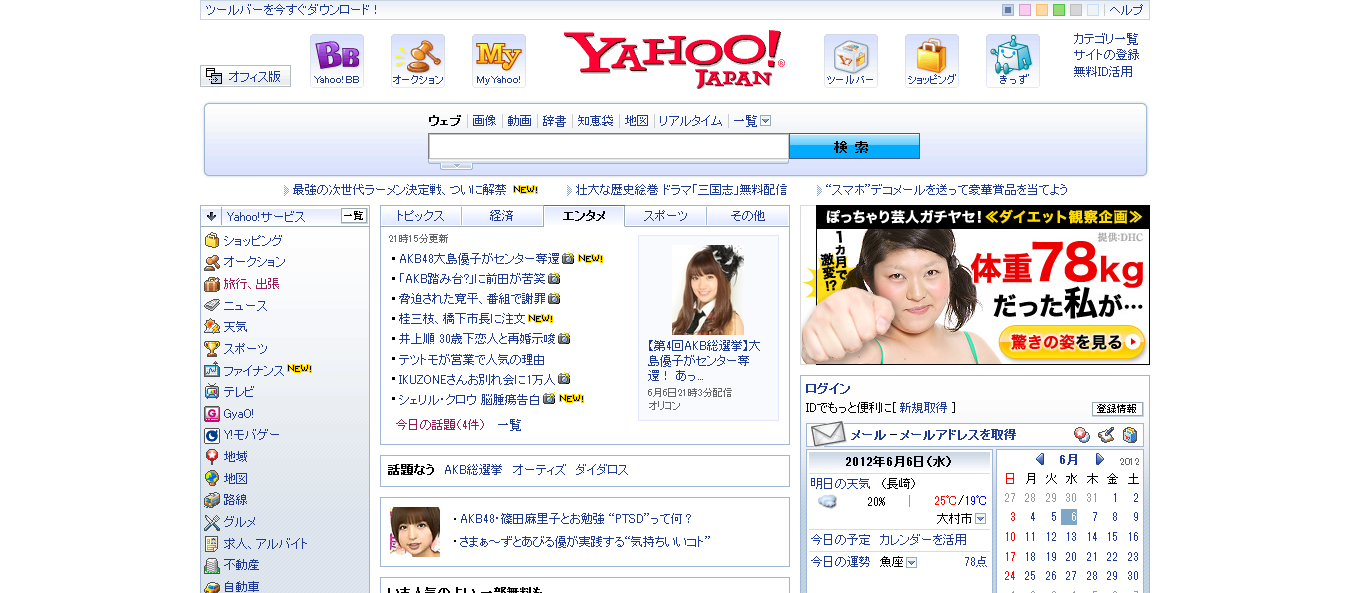
Task: Go to next month in calendar
Action: pyautogui.click(x=1100, y=460)
